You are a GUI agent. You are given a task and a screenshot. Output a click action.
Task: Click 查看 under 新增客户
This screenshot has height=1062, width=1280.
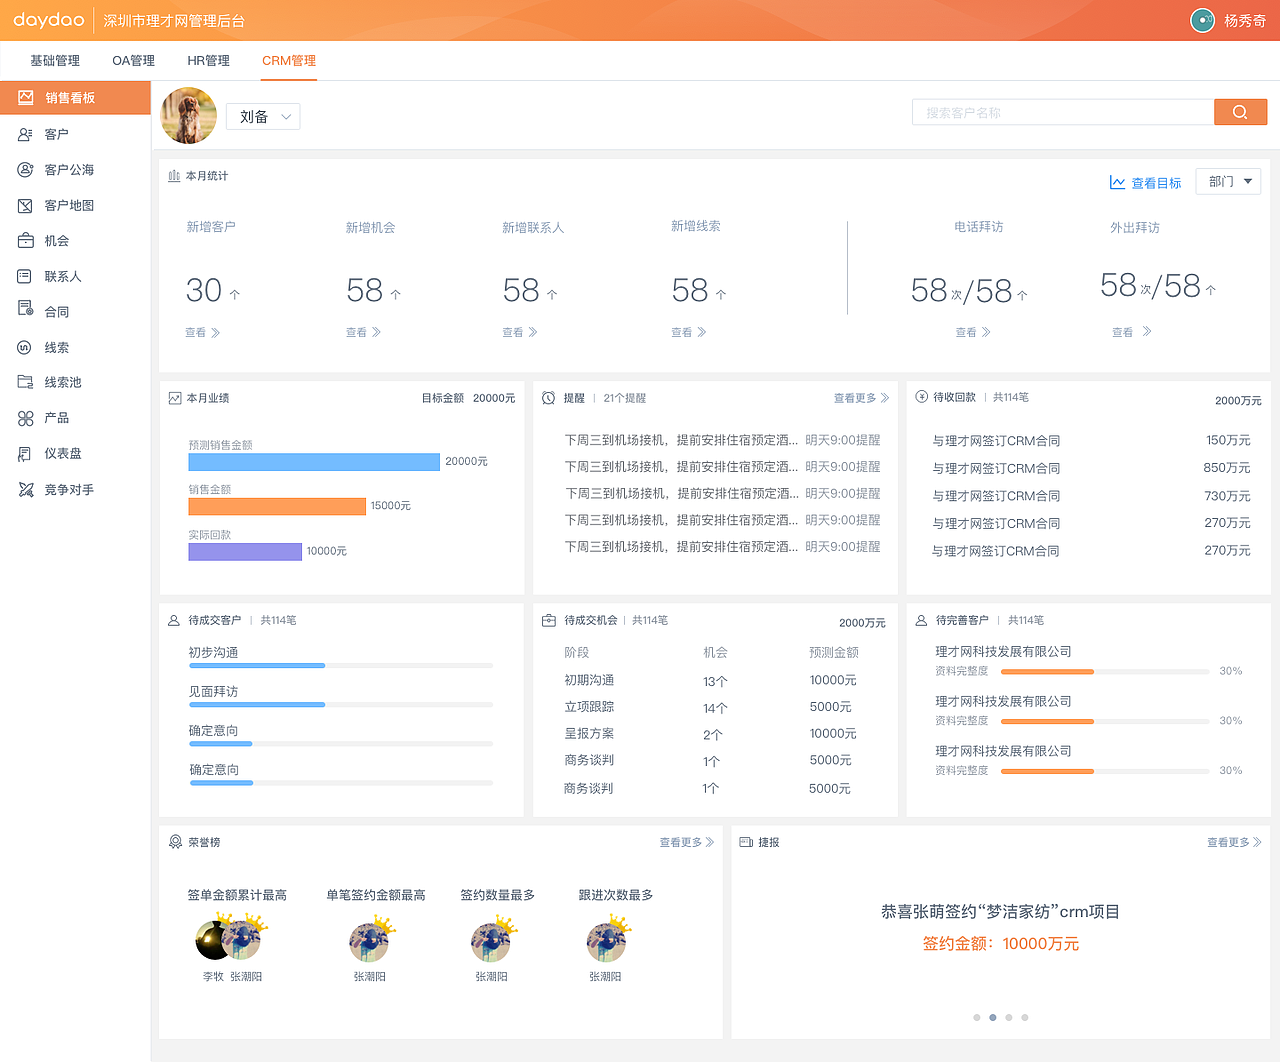tap(203, 332)
